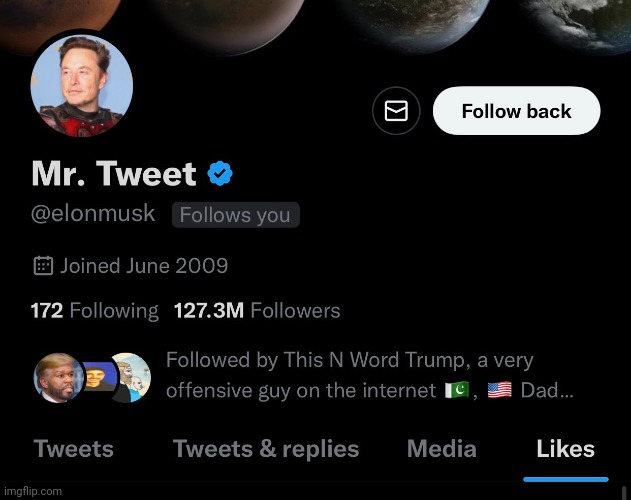This screenshot has height=500, width=631.
Task: Open the 127.3M Followers list
Action: [x=257, y=311]
